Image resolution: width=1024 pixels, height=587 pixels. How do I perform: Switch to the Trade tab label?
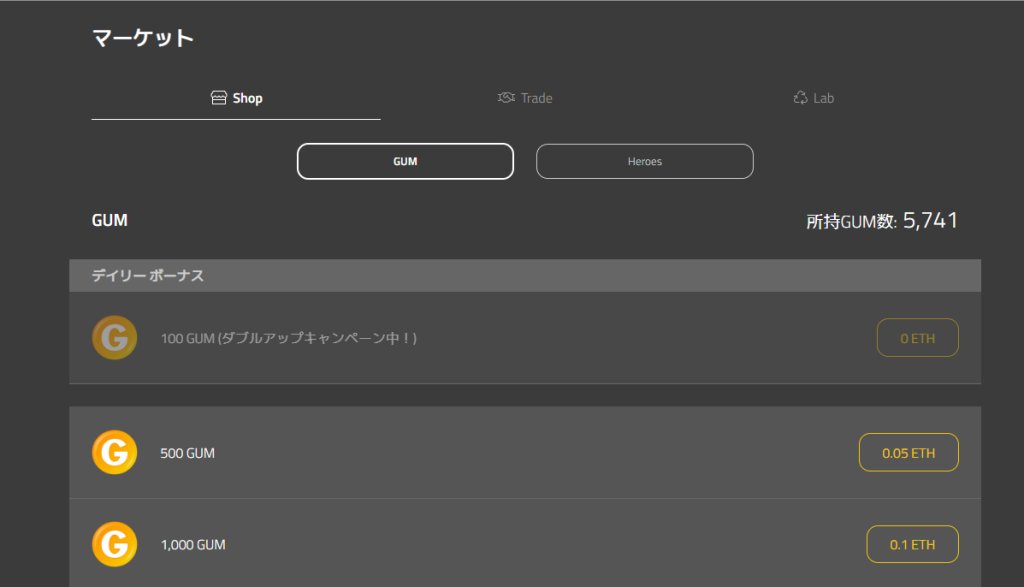point(536,98)
